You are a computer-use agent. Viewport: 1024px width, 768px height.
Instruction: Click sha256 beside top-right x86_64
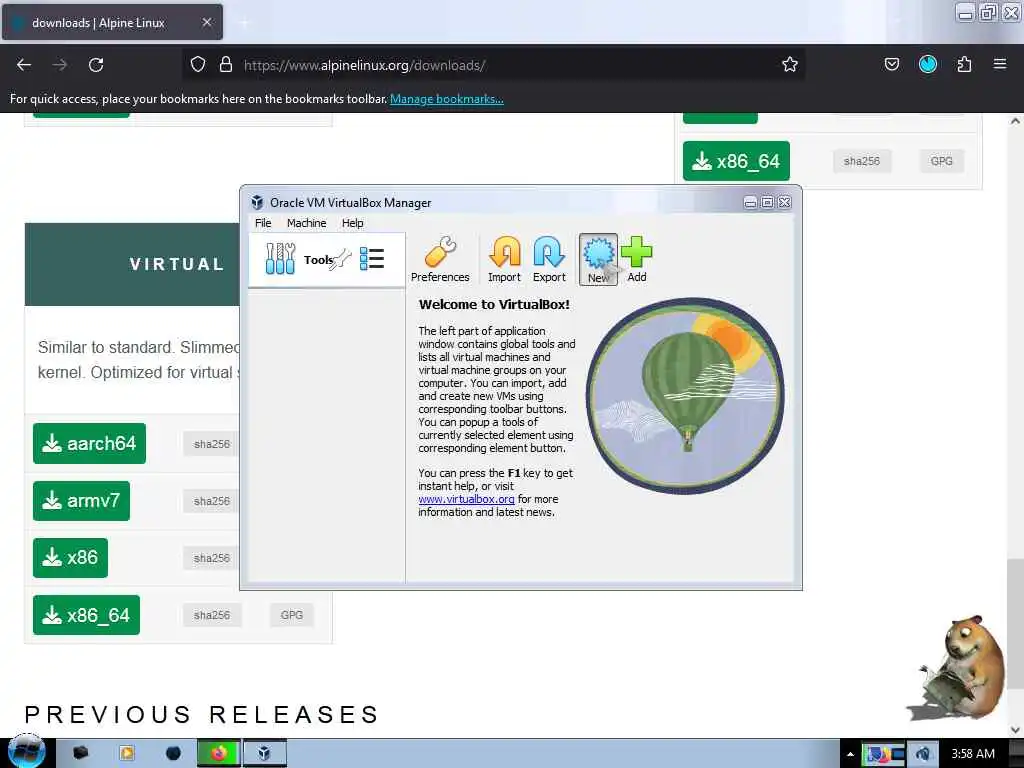click(x=861, y=161)
